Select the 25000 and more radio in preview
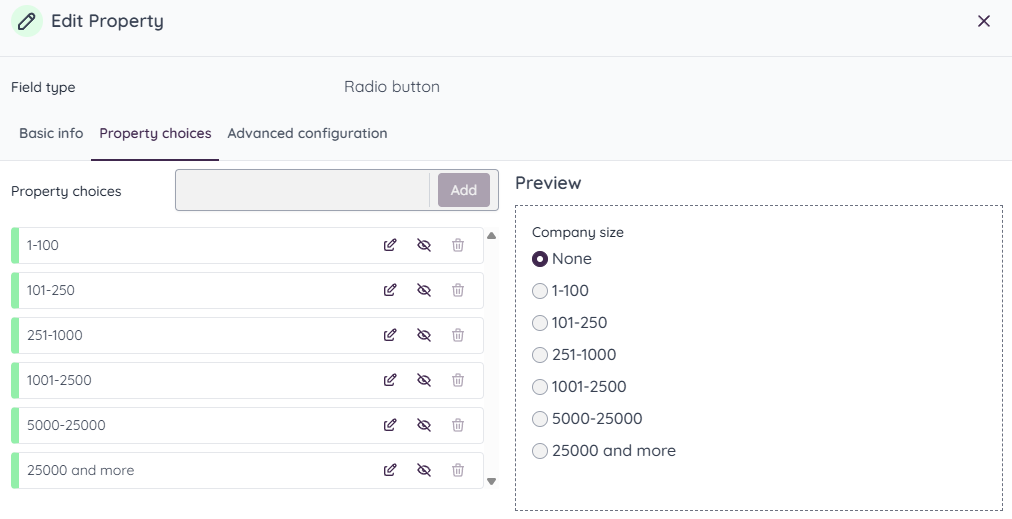Screen dimensions: 1012x519 [x=540, y=451]
